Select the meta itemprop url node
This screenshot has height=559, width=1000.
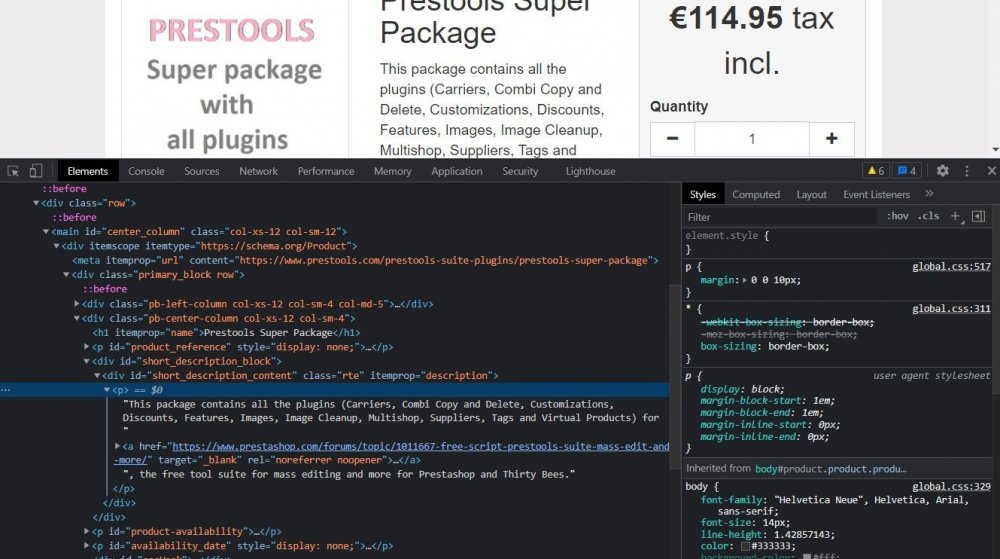(x=365, y=260)
